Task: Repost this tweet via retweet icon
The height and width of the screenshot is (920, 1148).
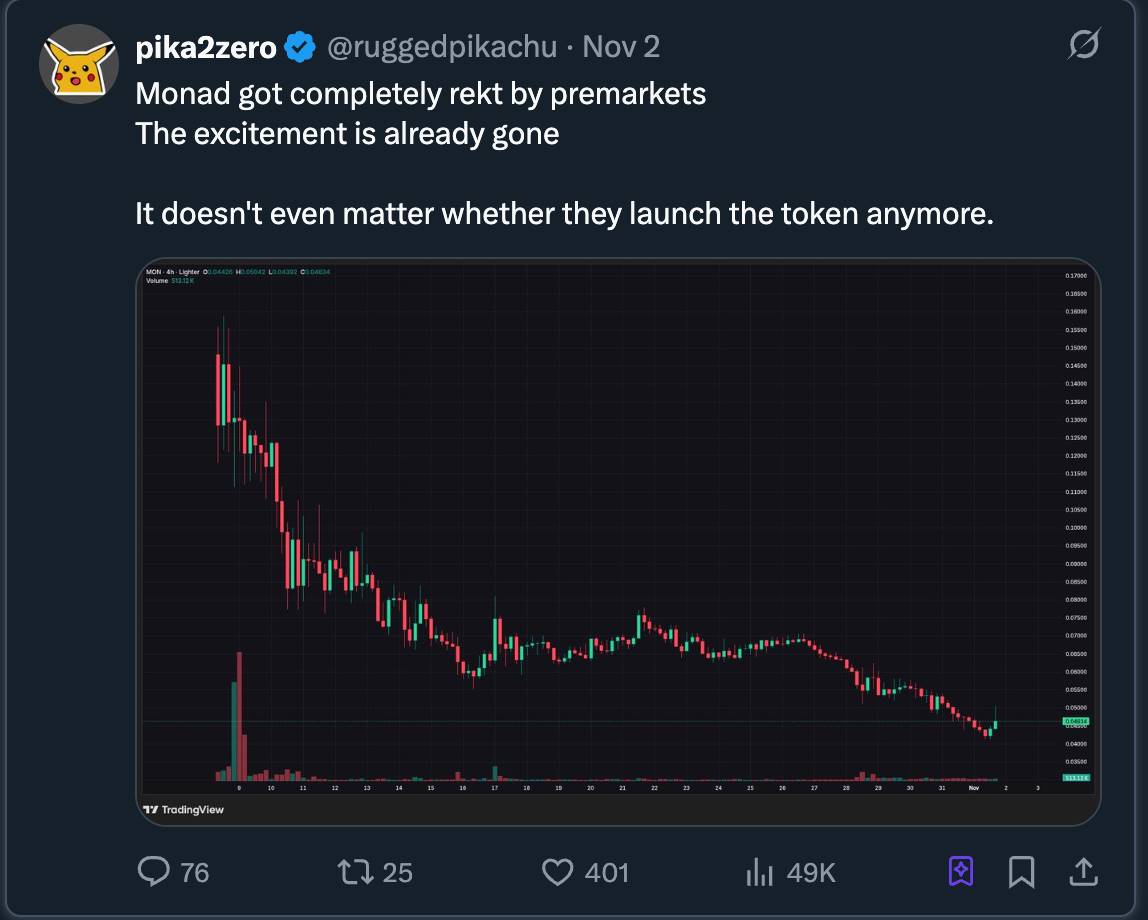Action: tap(352, 872)
